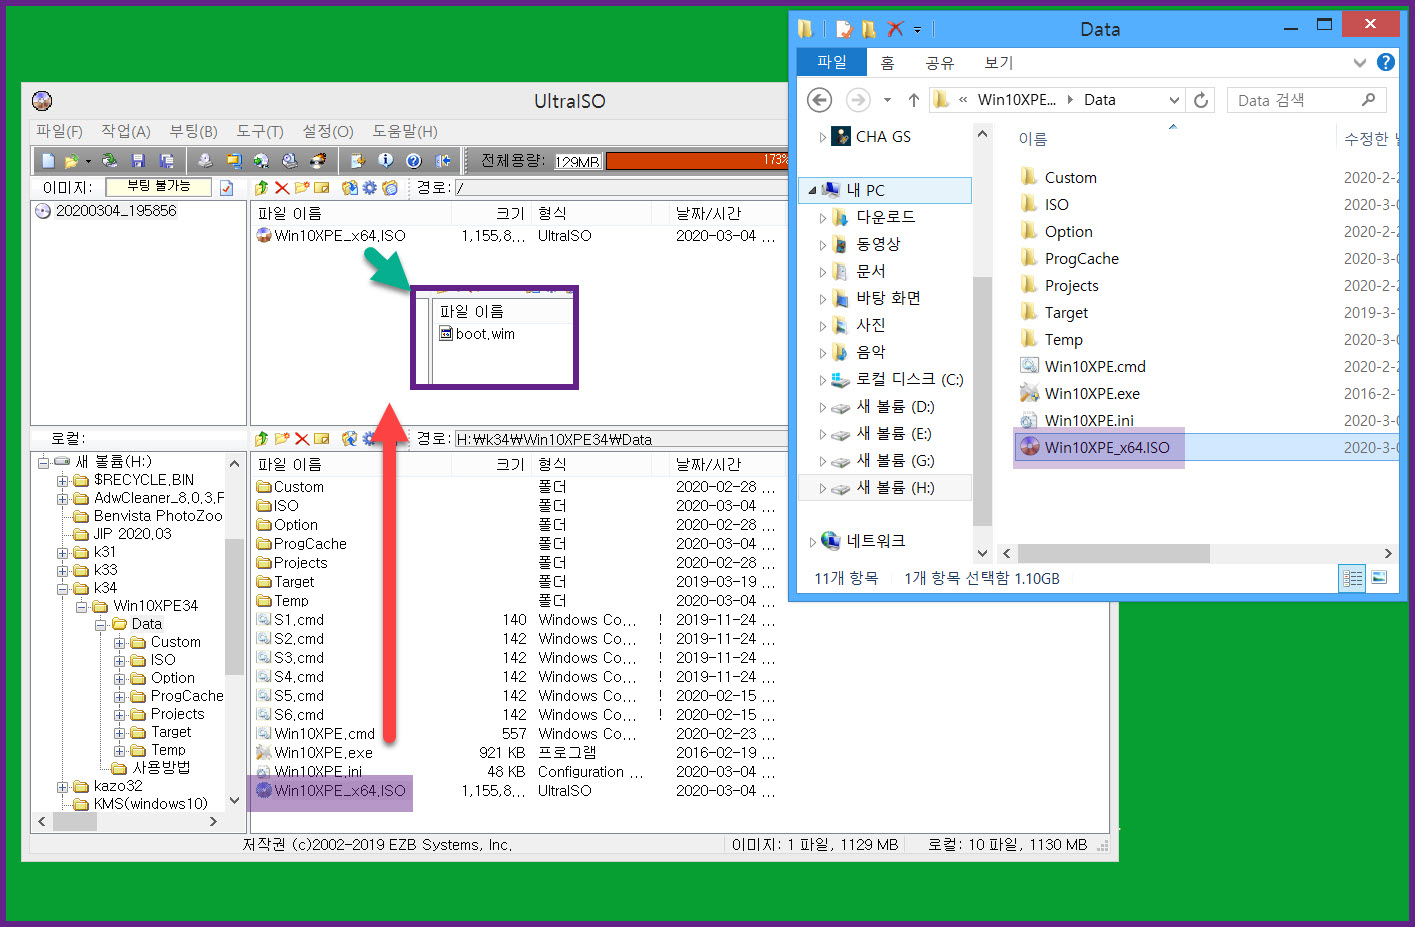
Task: Click the Up arrow in Data explorer window
Action: pos(913,100)
